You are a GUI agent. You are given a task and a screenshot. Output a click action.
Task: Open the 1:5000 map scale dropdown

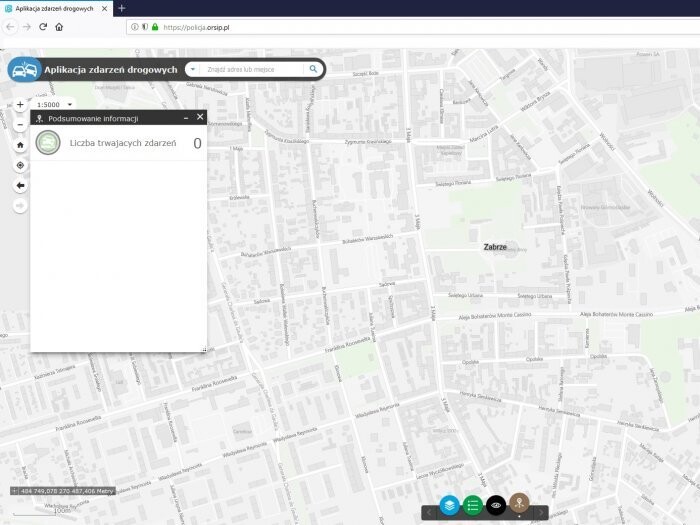(x=70, y=104)
